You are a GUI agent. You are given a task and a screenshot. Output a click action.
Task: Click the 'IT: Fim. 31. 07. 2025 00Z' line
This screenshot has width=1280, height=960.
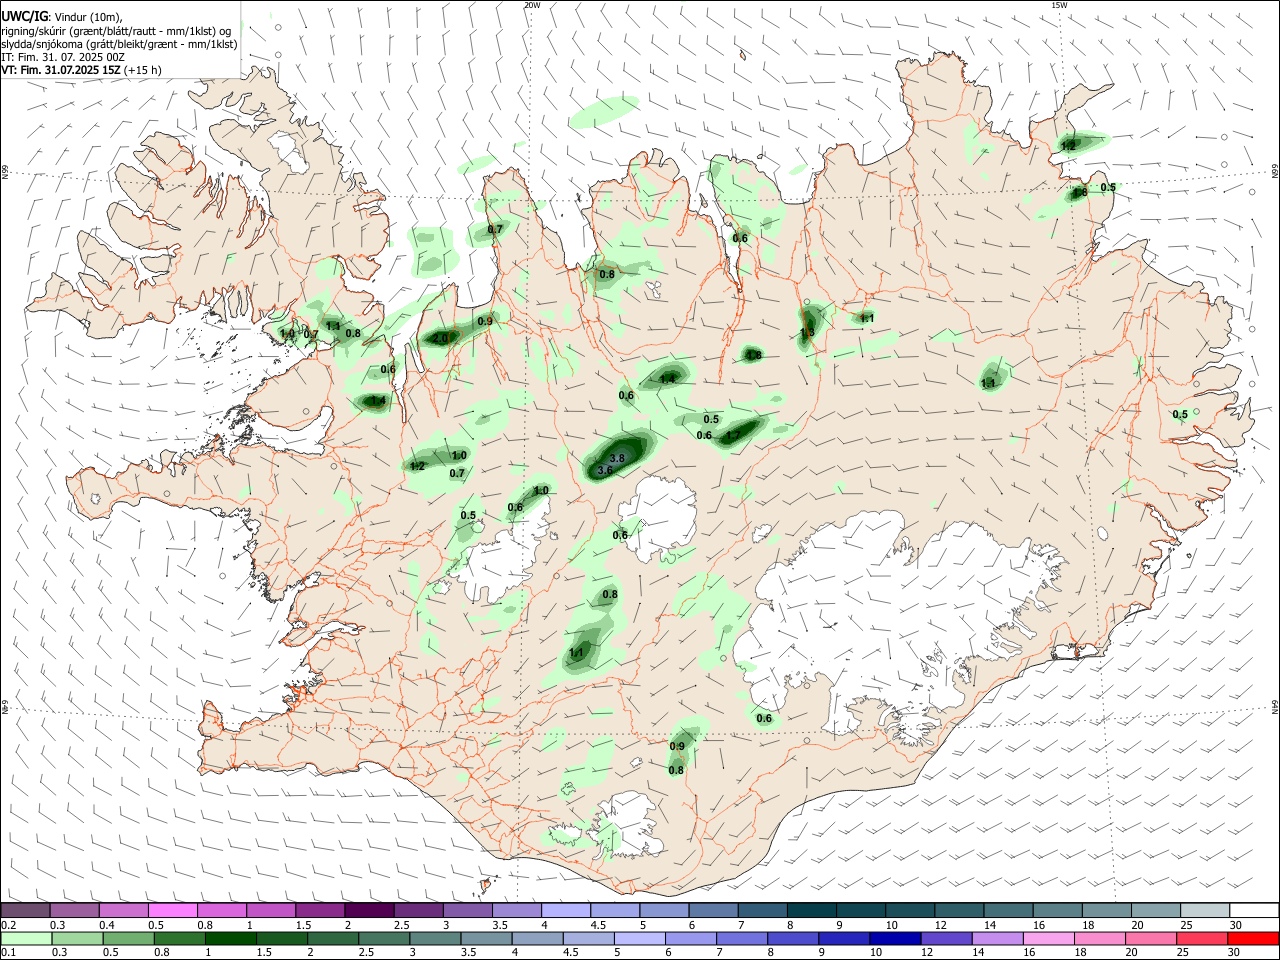(x=63, y=57)
